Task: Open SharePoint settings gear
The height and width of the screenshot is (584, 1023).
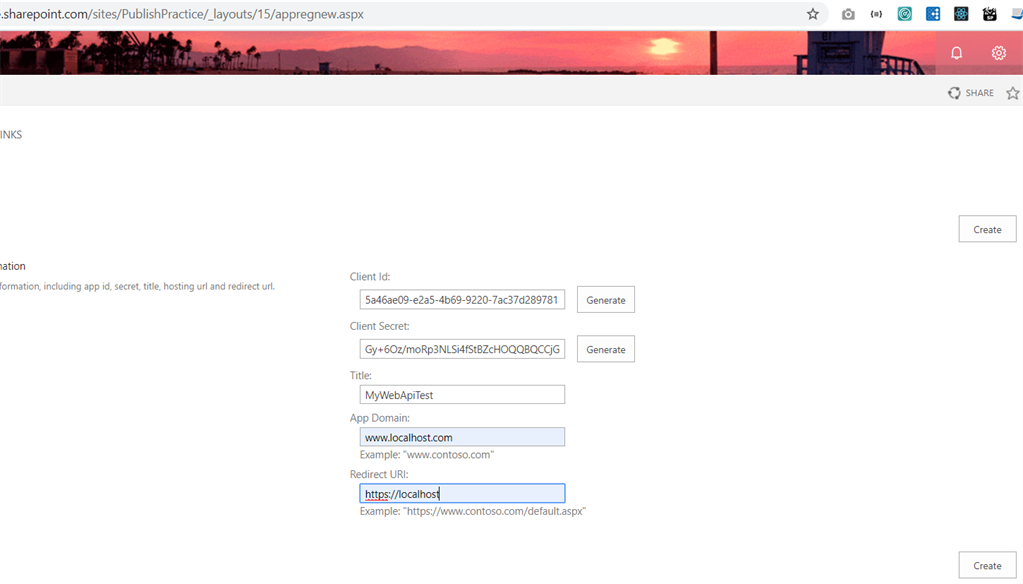Action: [x=997, y=53]
